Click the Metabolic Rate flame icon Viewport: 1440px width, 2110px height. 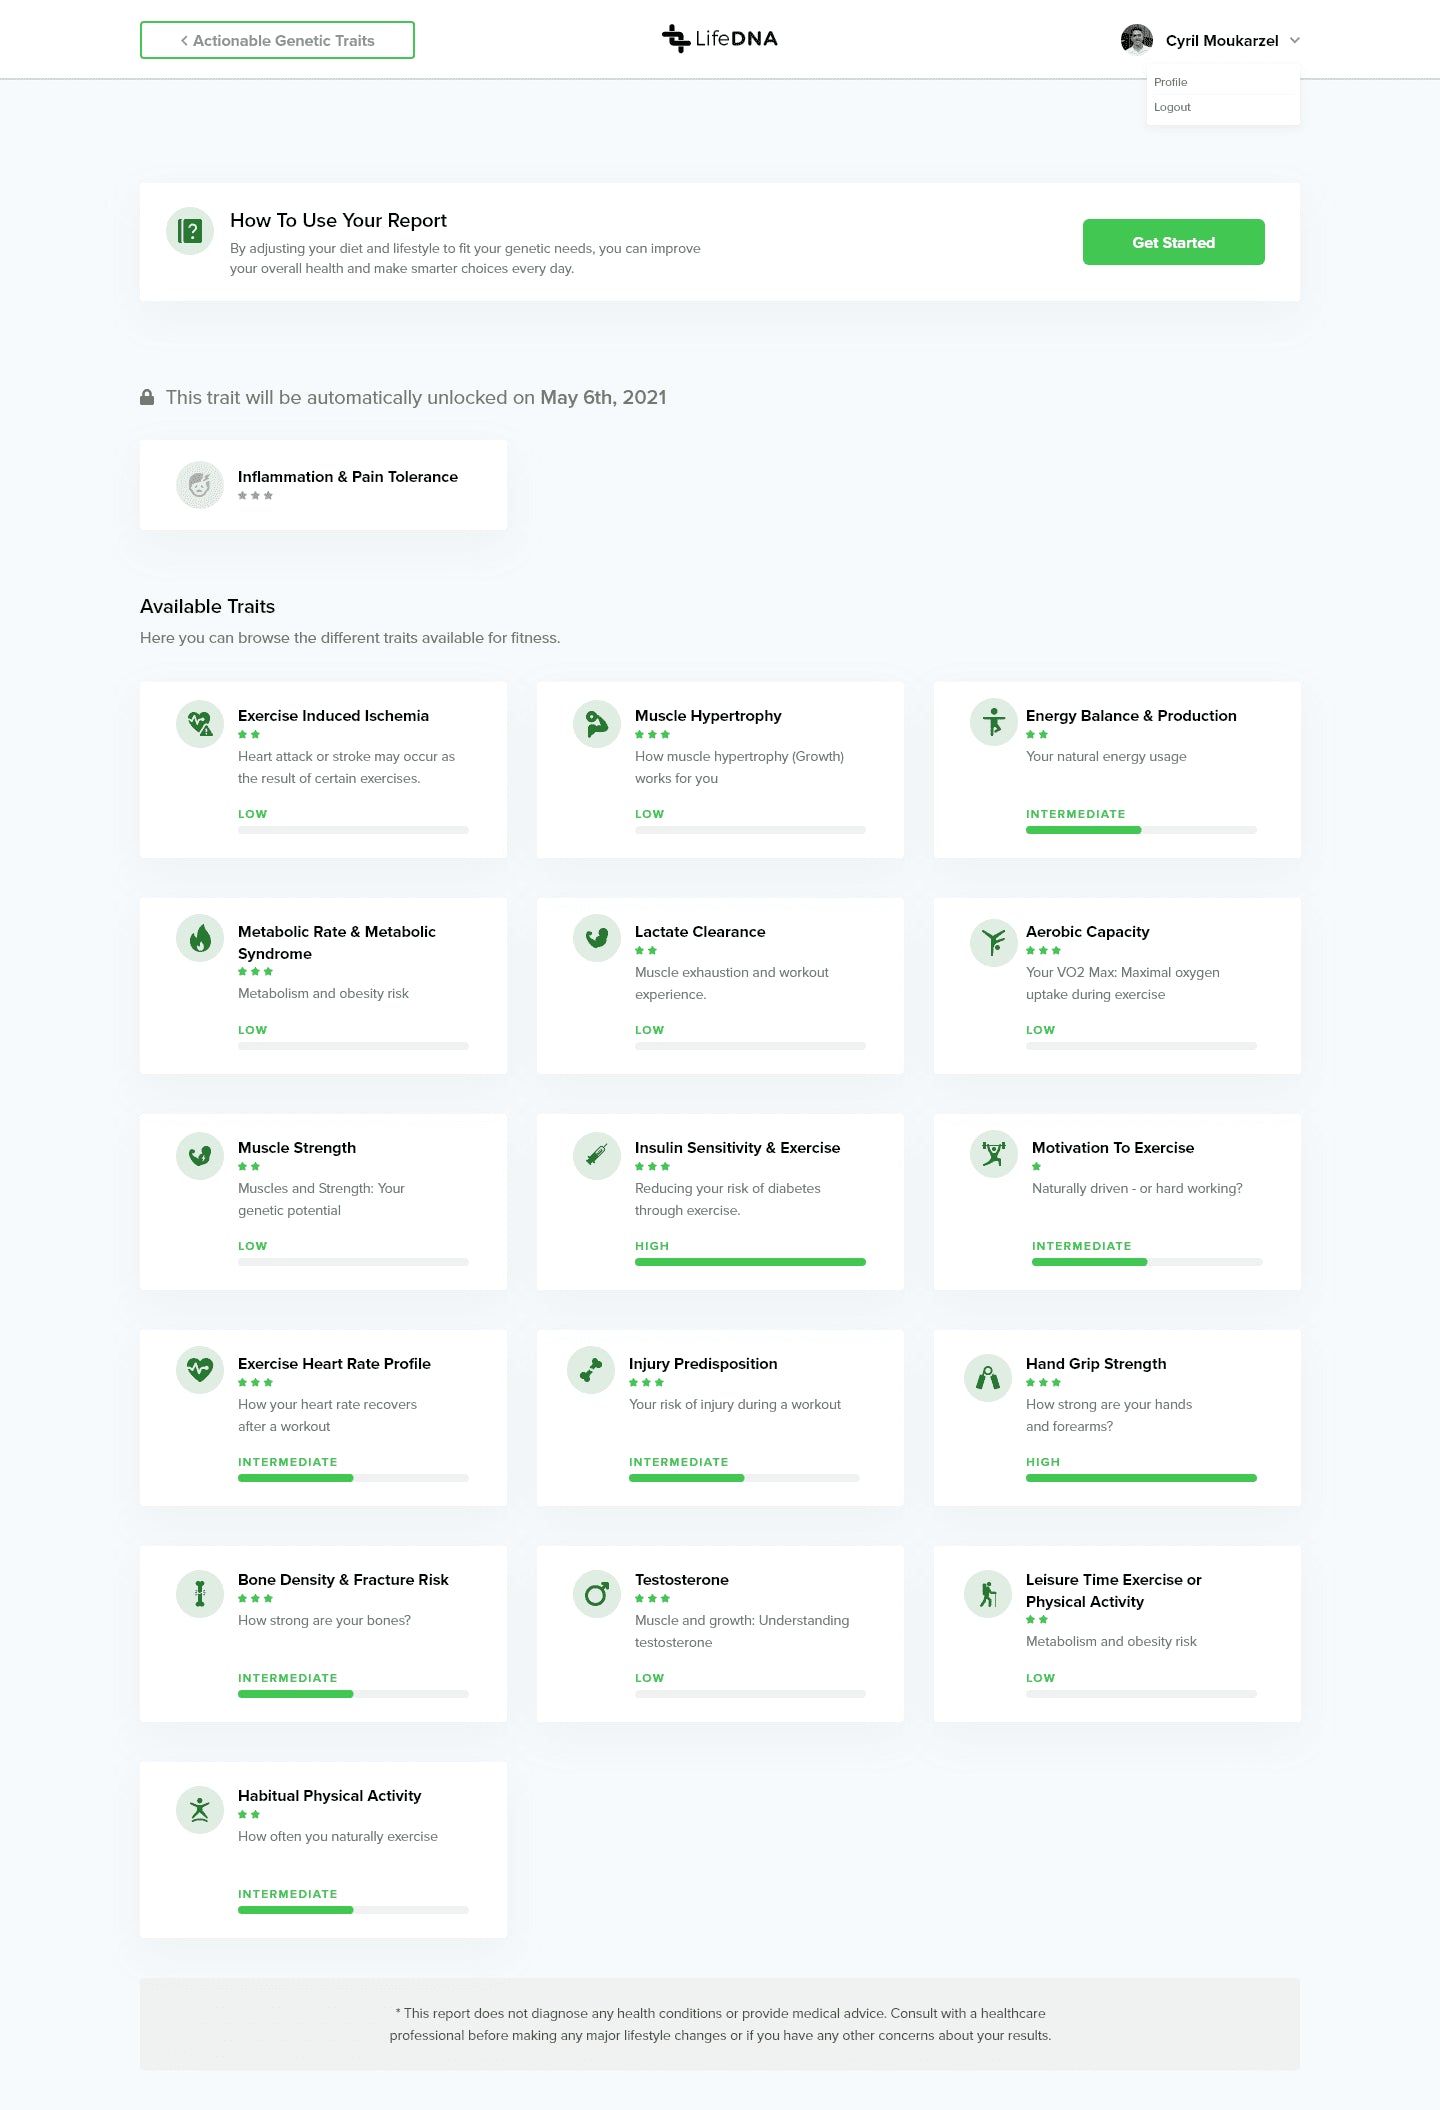pos(200,939)
